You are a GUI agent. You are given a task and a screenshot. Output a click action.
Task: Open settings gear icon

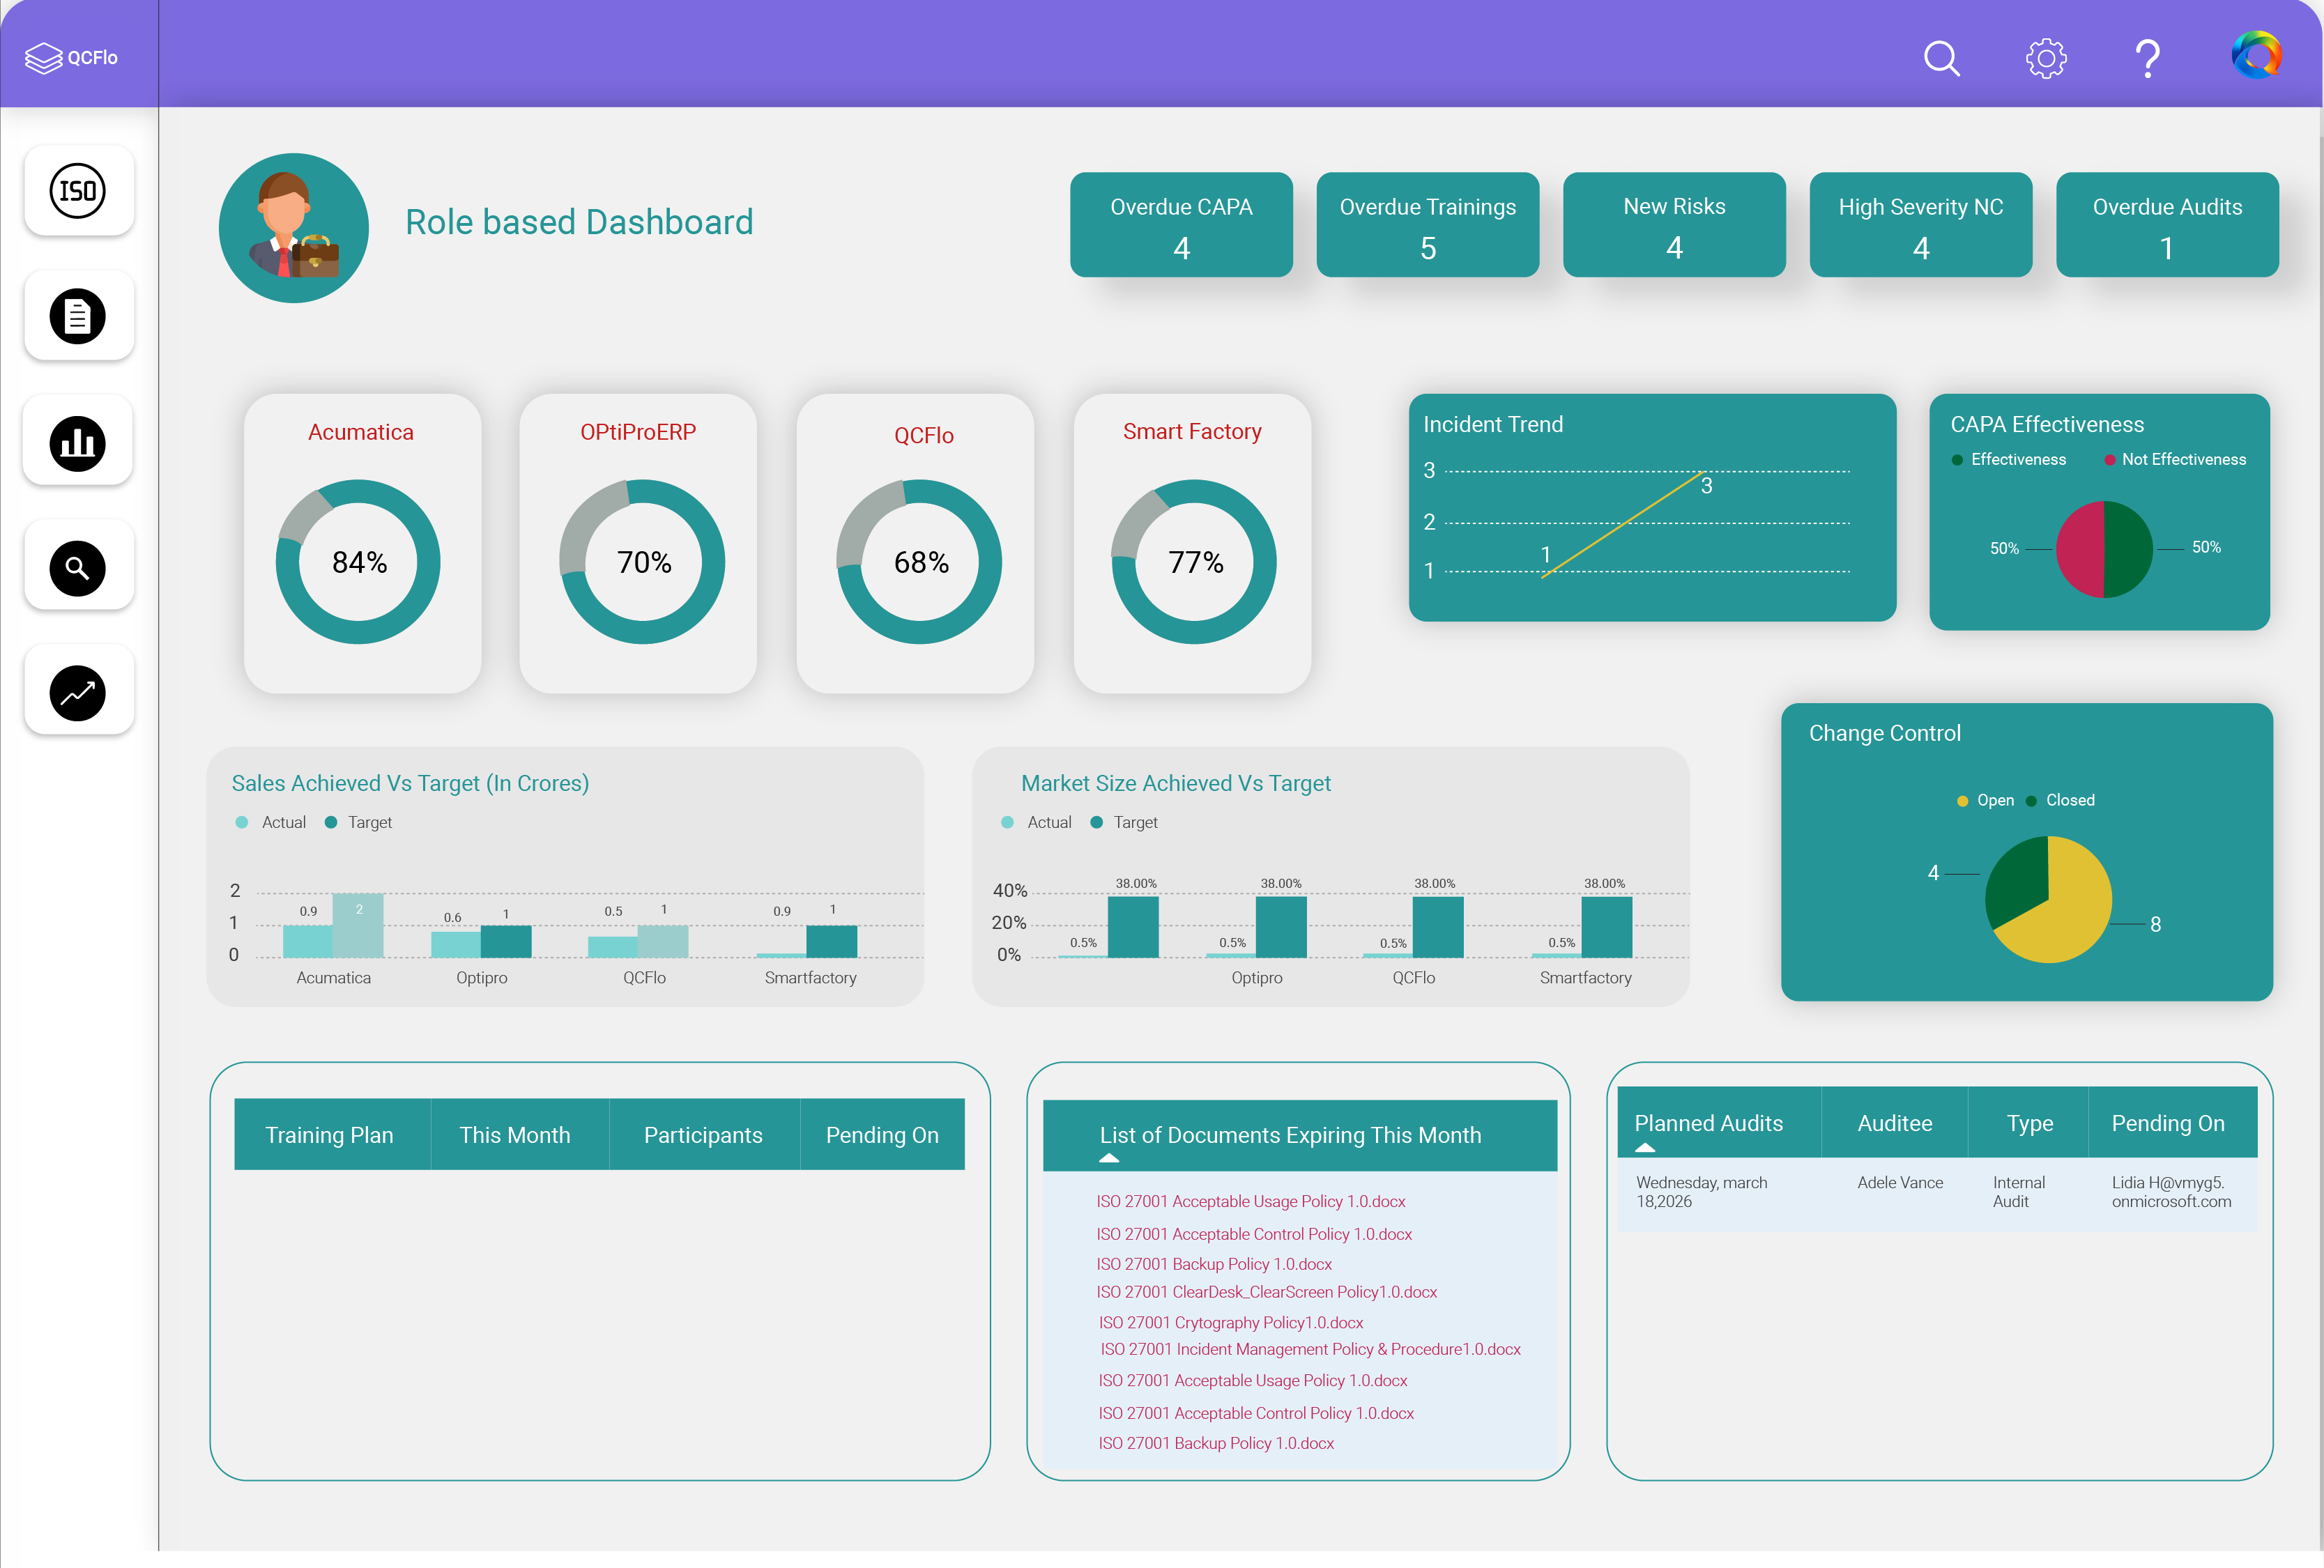click(x=2046, y=58)
